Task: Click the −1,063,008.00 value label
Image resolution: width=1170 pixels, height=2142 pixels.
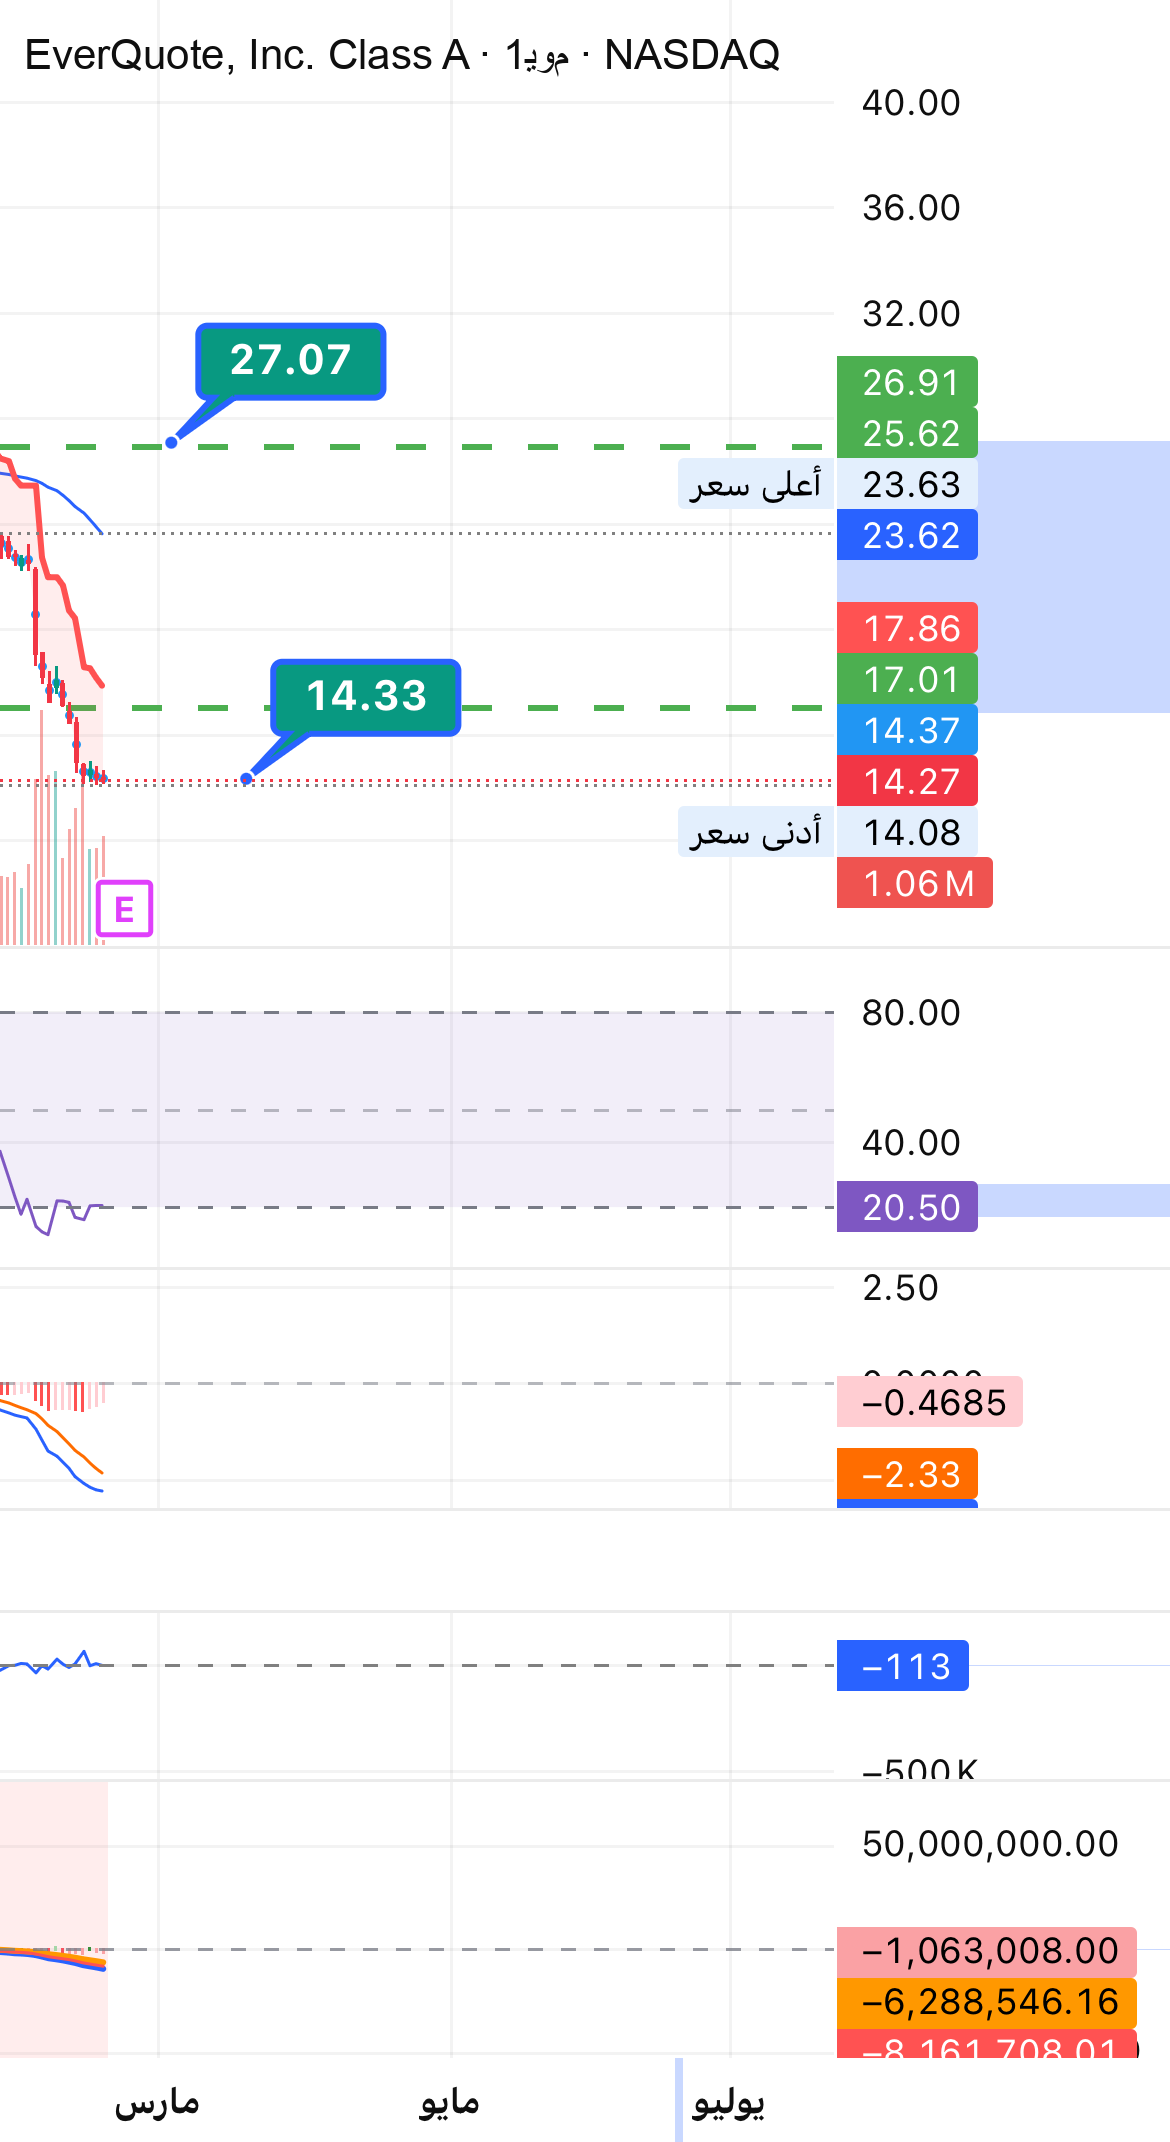Action: tap(987, 1951)
